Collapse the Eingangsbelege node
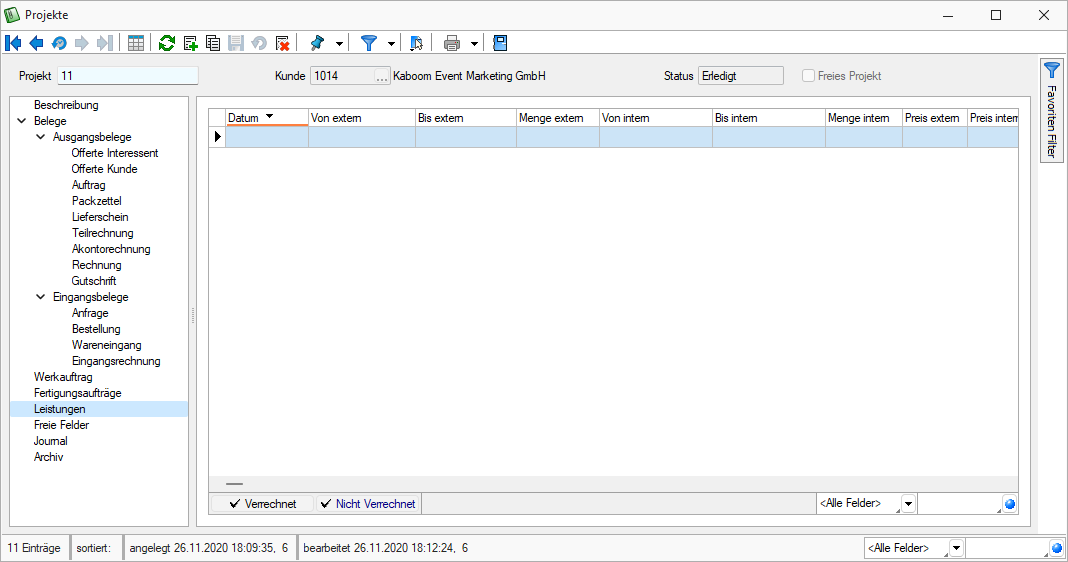The height and width of the screenshot is (562, 1068). click(41, 297)
